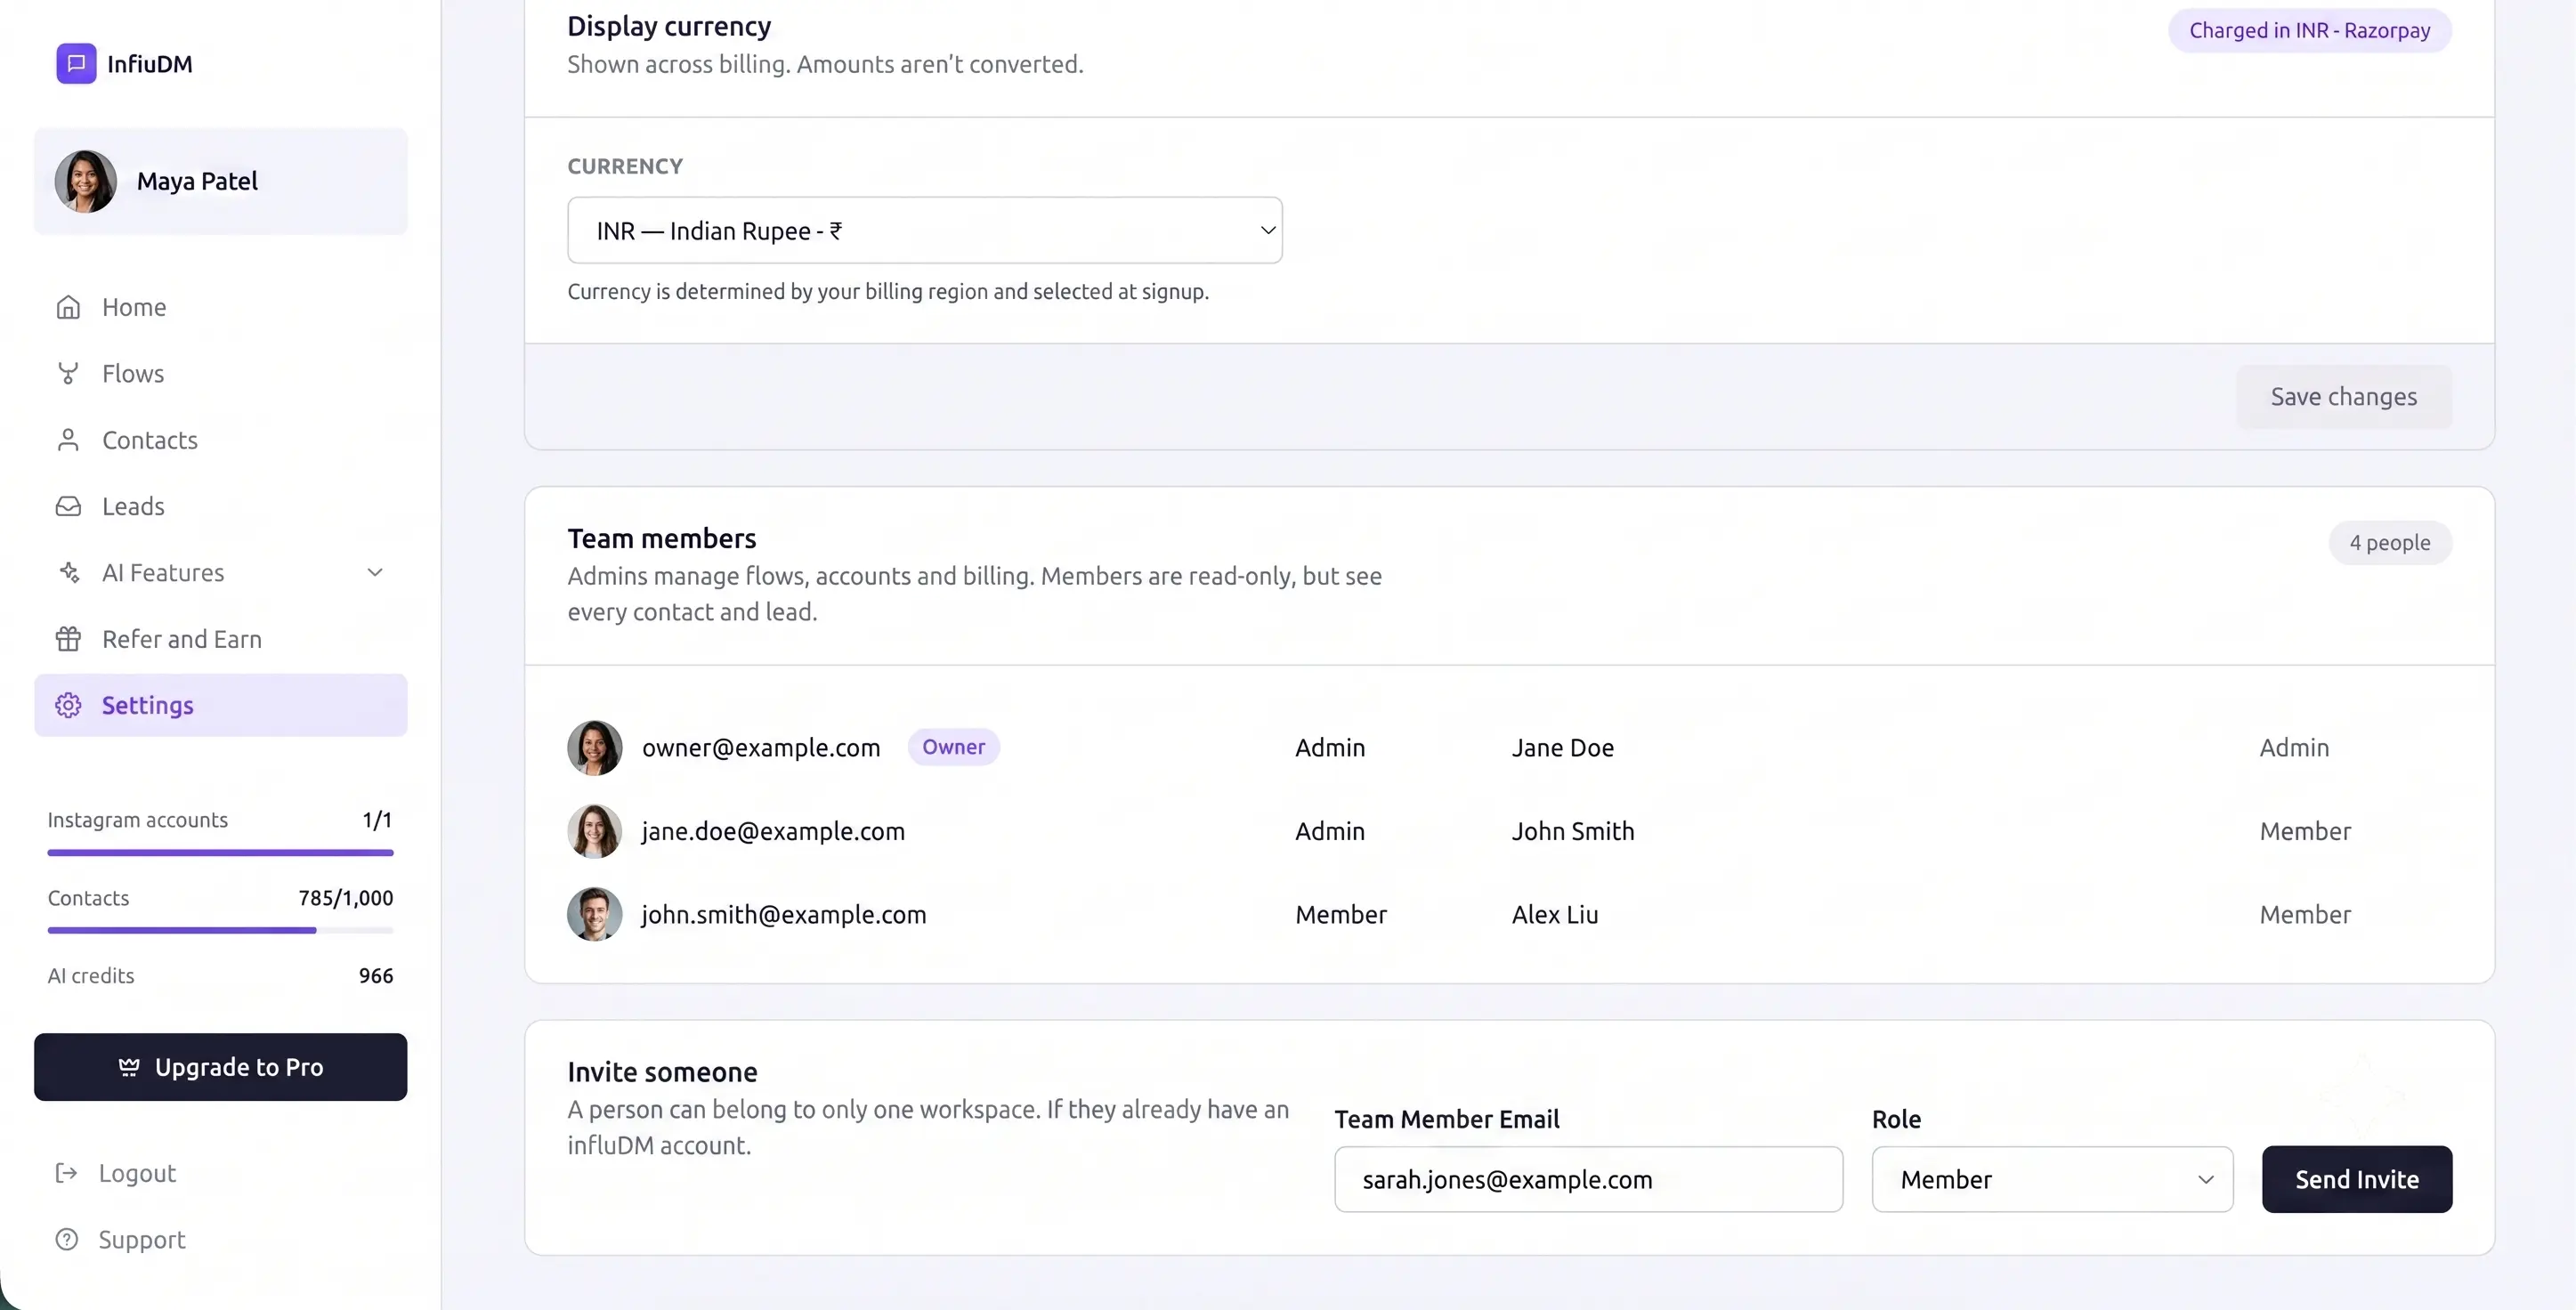Click the AI Features sparkle icon

click(x=68, y=572)
